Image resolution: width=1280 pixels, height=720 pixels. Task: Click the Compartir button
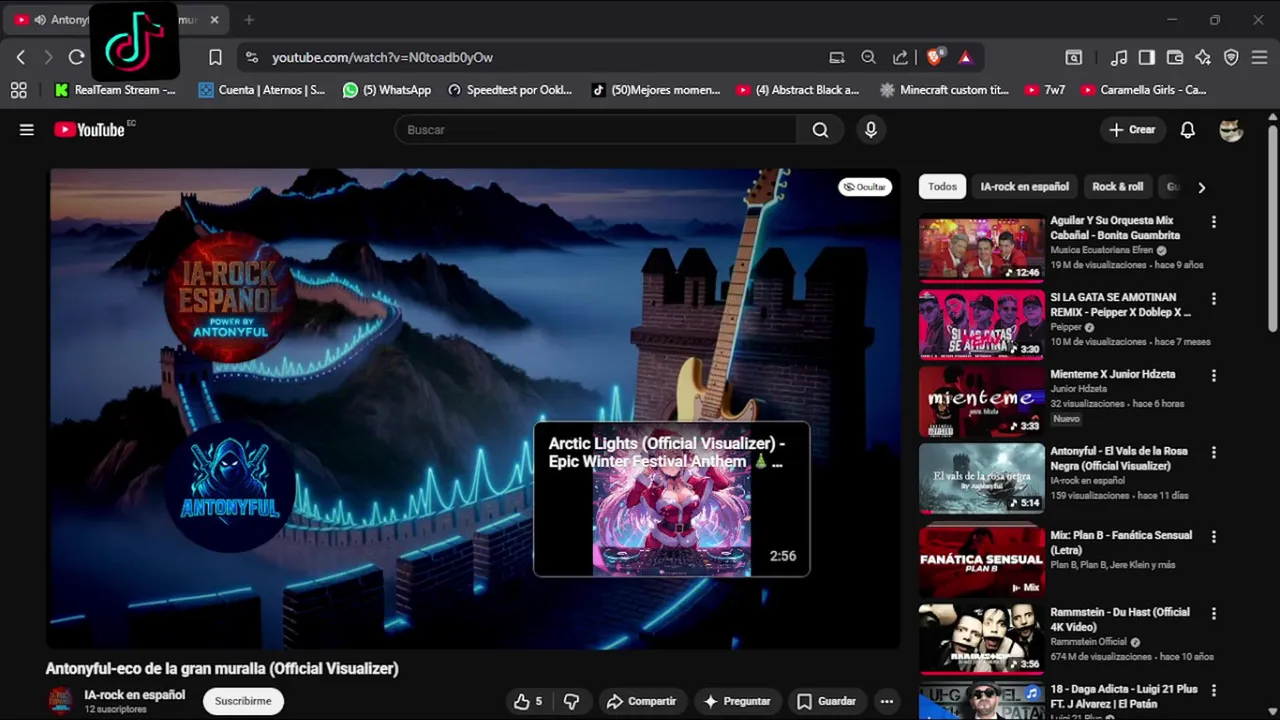pyautogui.click(x=642, y=701)
